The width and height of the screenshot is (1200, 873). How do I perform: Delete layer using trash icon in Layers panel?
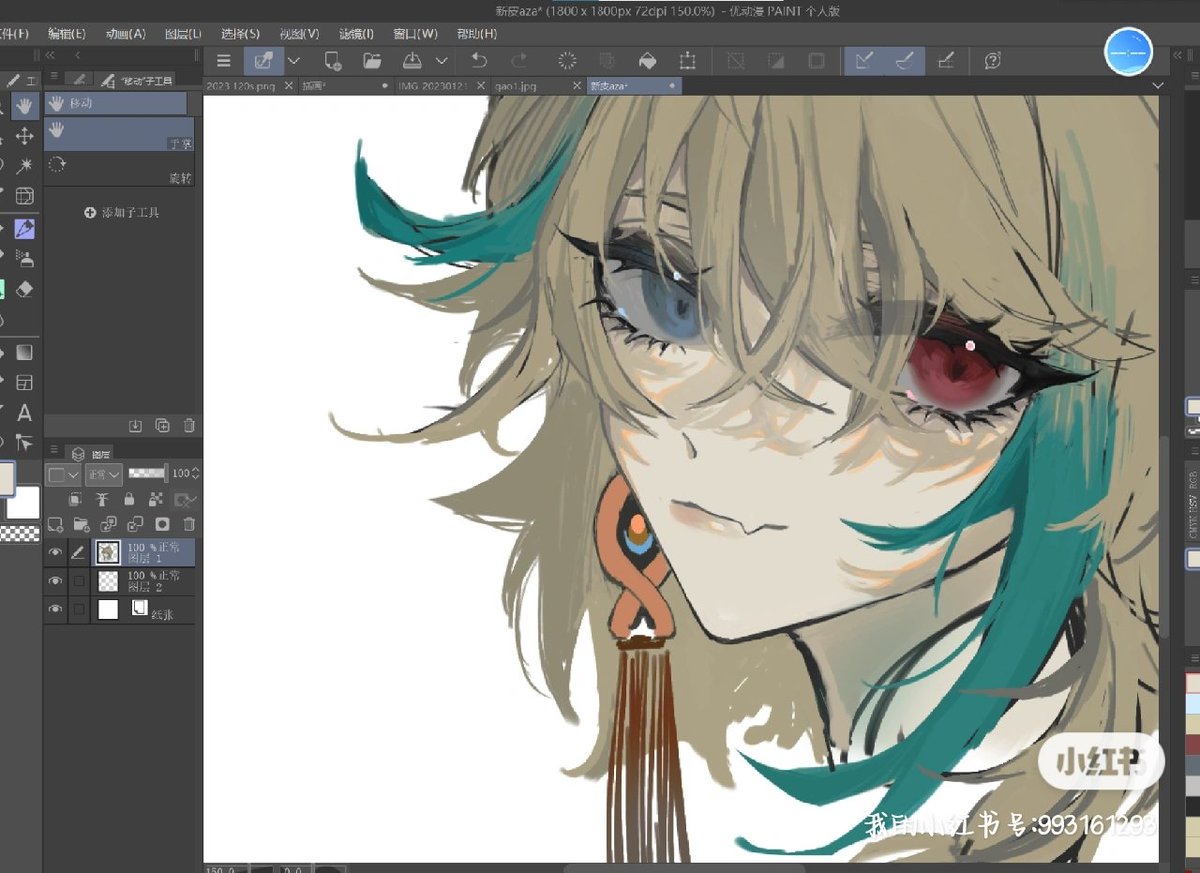189,524
